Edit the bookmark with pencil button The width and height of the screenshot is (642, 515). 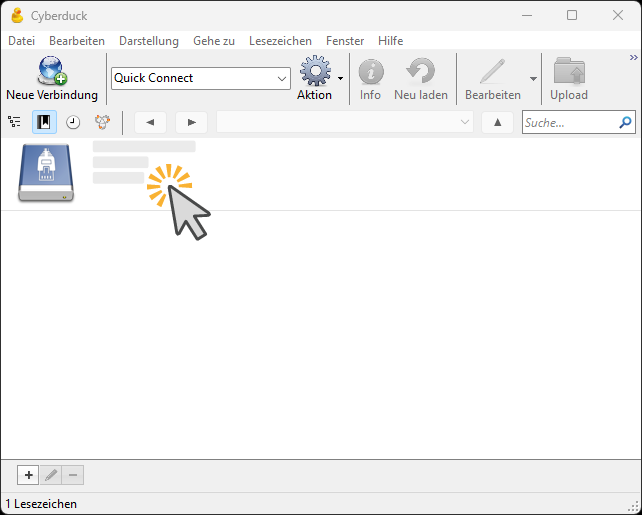51,475
